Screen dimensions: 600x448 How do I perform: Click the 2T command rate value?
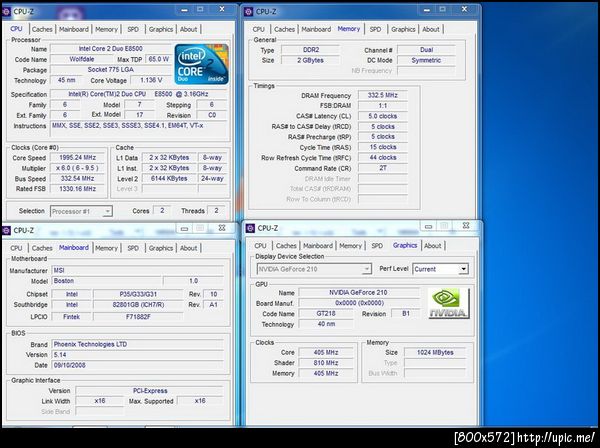pyautogui.click(x=383, y=168)
